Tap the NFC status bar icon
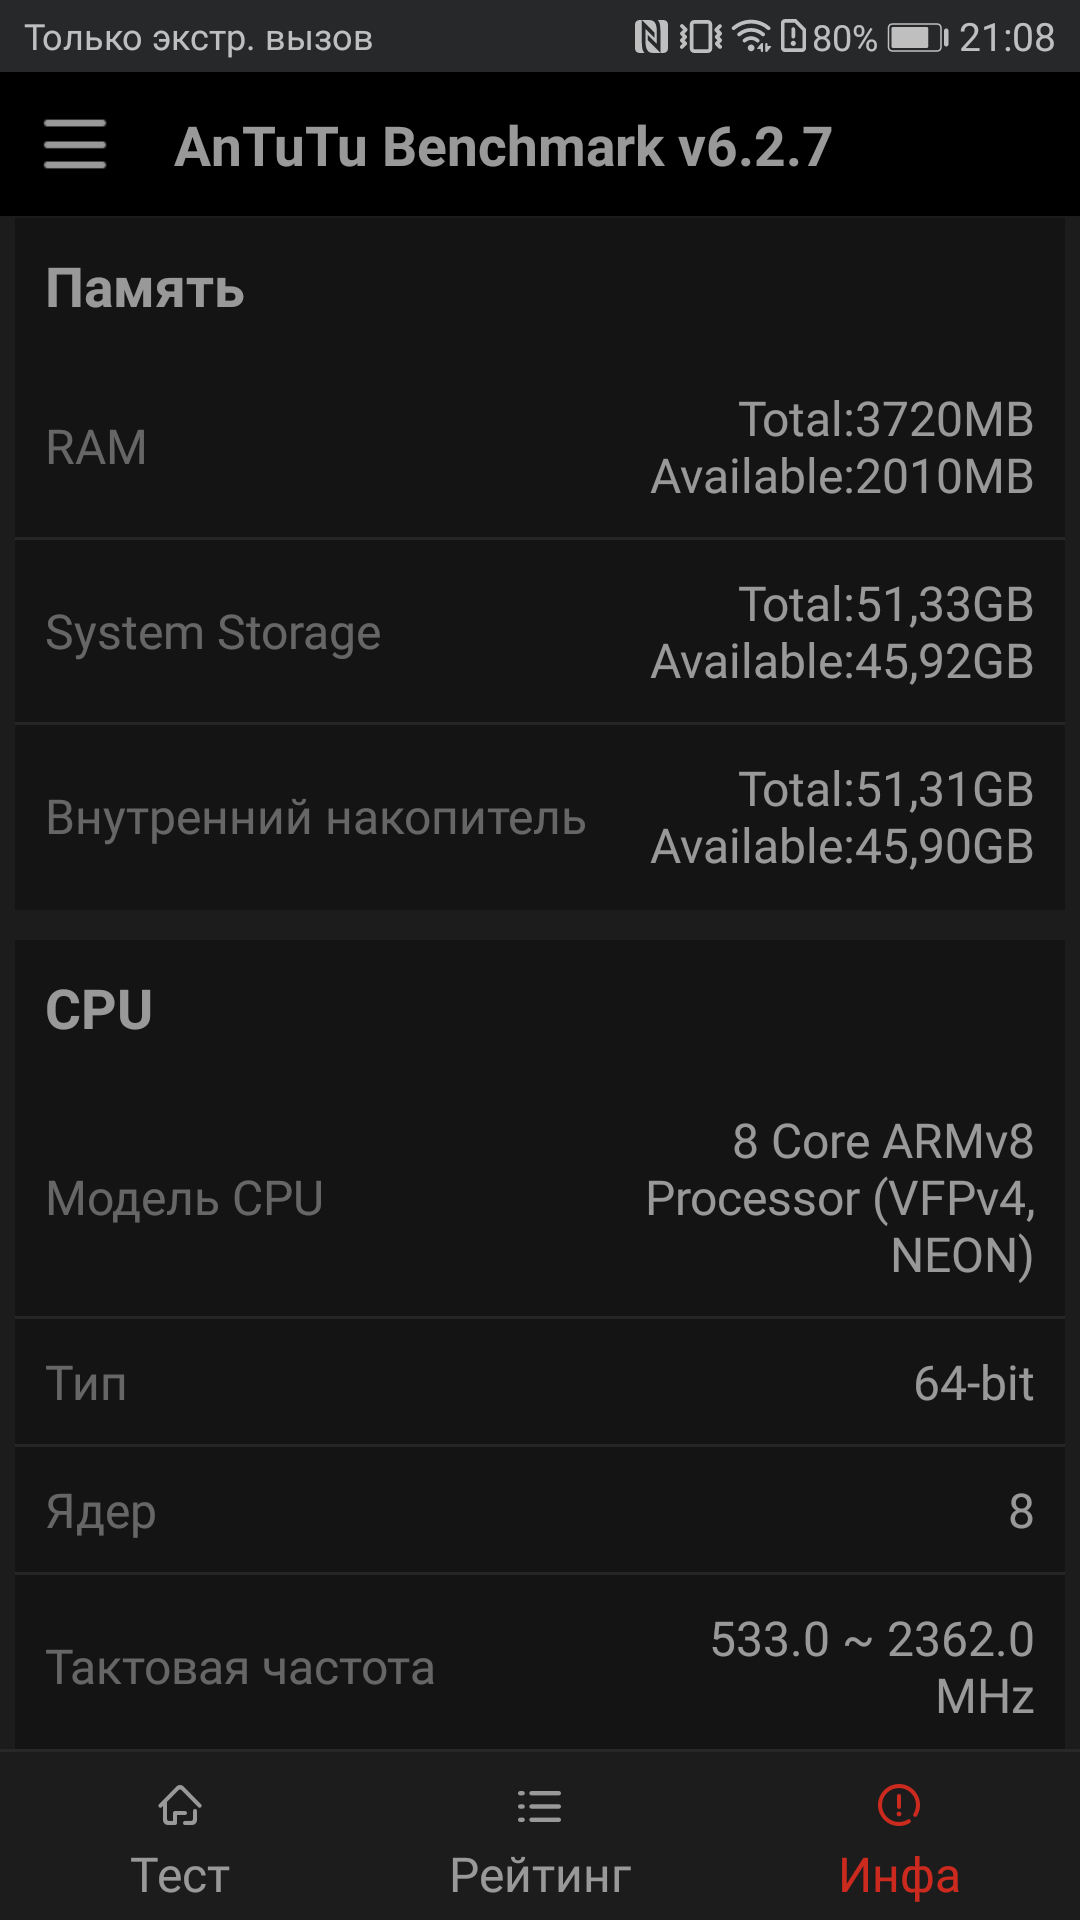Viewport: 1080px width, 1920px height. pyautogui.click(x=651, y=38)
